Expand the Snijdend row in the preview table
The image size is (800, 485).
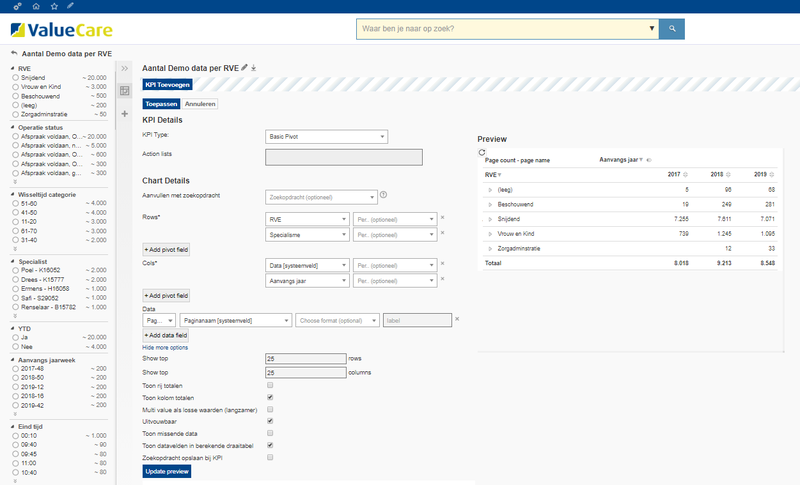click(x=490, y=217)
